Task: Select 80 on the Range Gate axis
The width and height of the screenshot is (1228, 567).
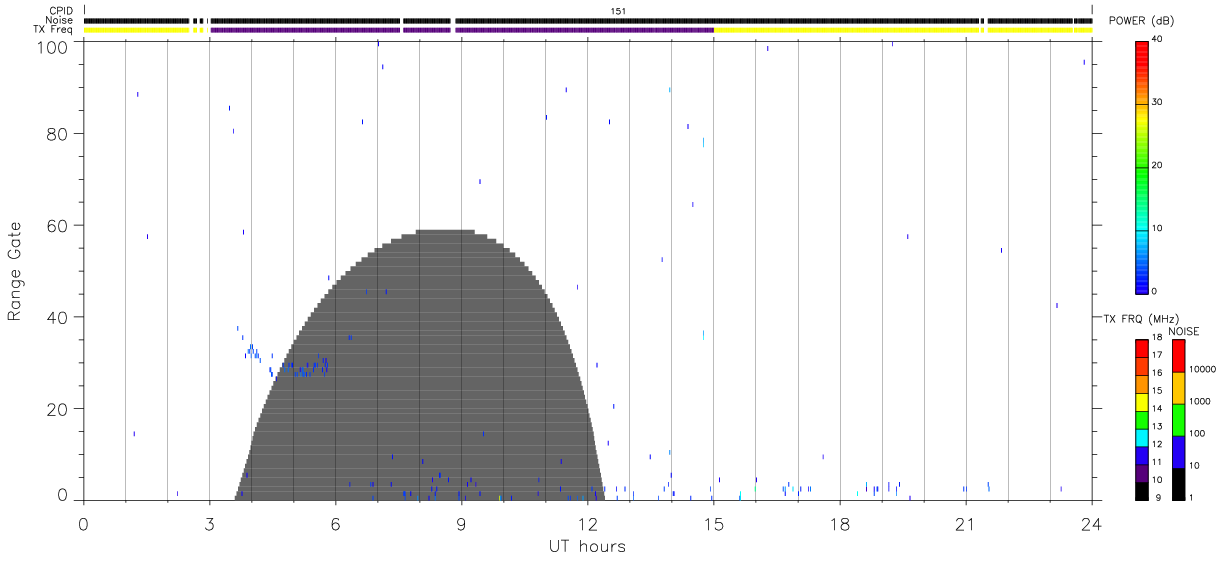Action: point(56,133)
